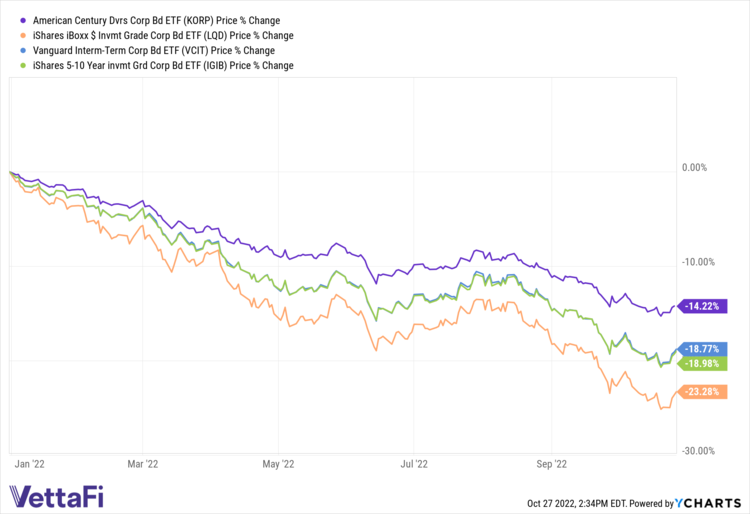Click the Sep '22 axis label
Image resolution: width=750 pixels, height=514 pixels.
(551, 464)
